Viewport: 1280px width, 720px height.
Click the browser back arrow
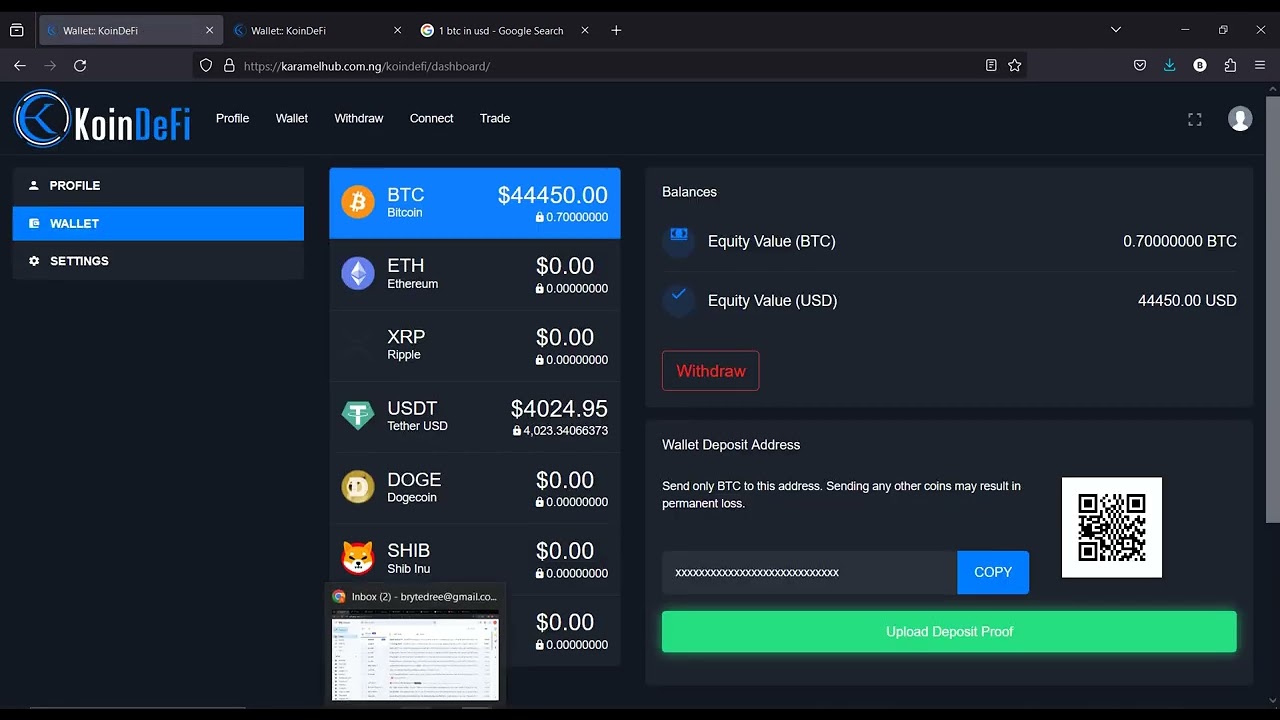pos(20,65)
